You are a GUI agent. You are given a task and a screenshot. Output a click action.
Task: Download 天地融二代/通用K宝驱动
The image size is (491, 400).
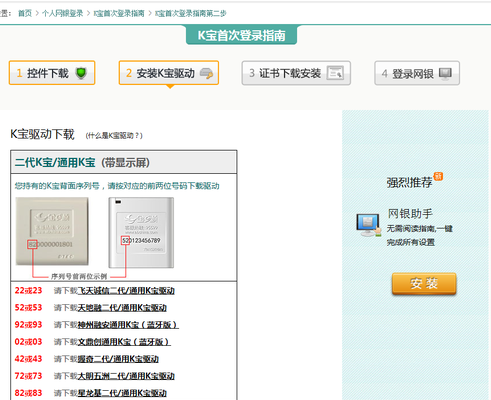(x=122, y=308)
